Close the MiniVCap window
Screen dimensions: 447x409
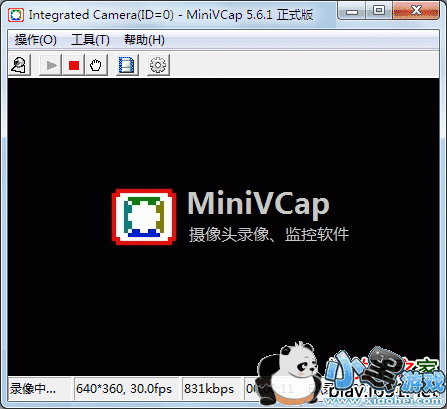[x=416, y=11]
